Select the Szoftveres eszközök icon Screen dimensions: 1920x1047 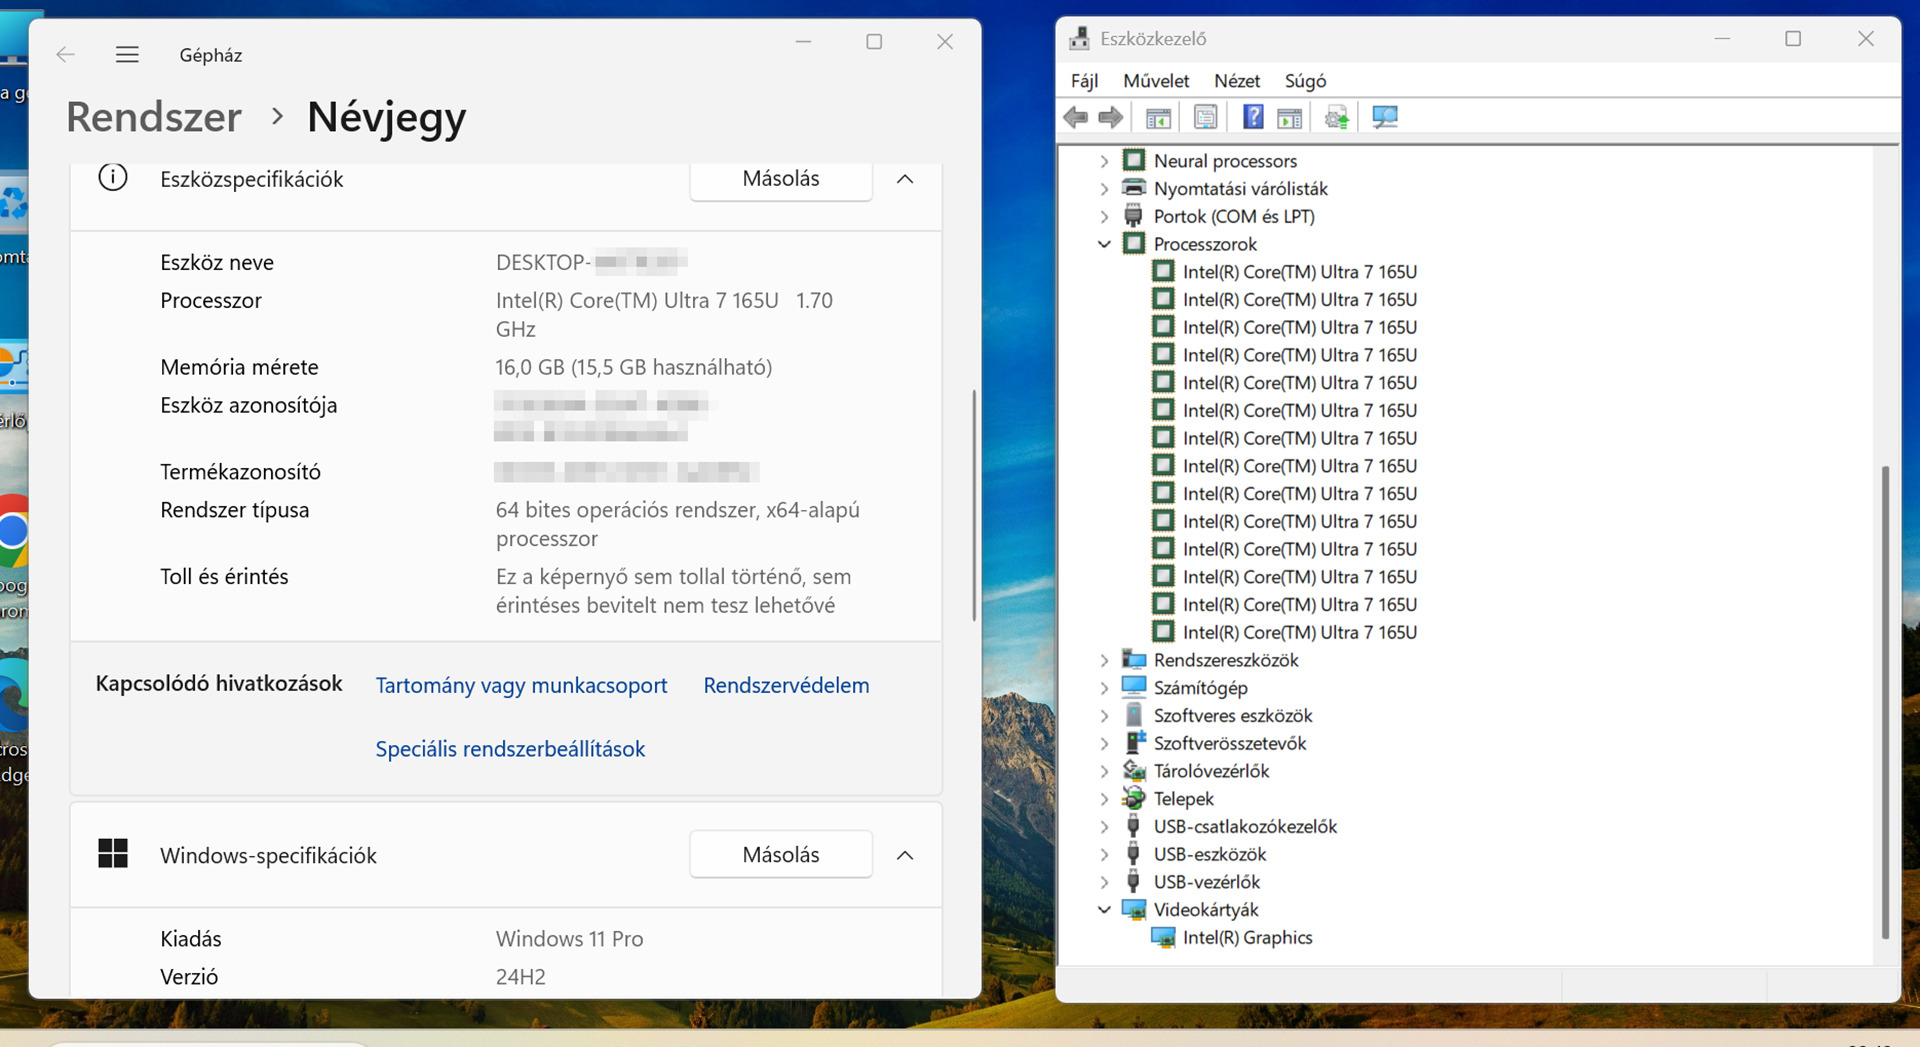[1134, 715]
